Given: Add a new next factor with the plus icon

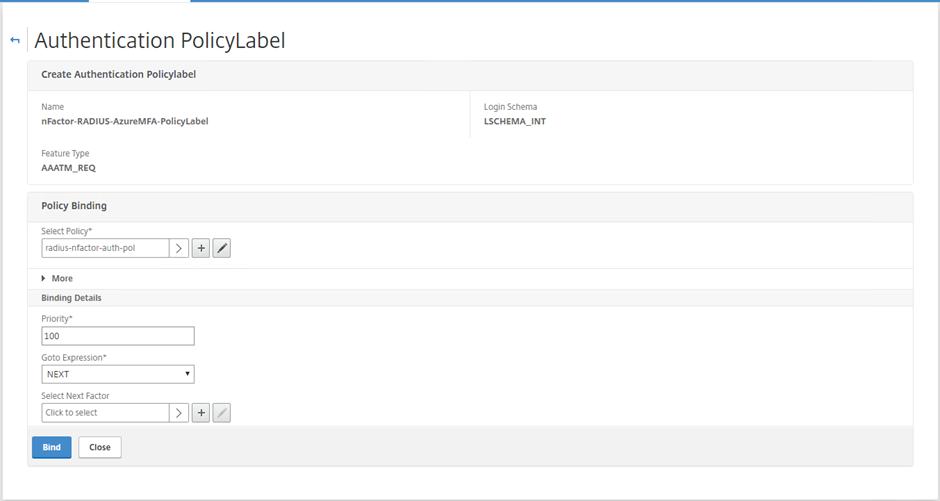Looking at the screenshot, I should coord(201,413).
